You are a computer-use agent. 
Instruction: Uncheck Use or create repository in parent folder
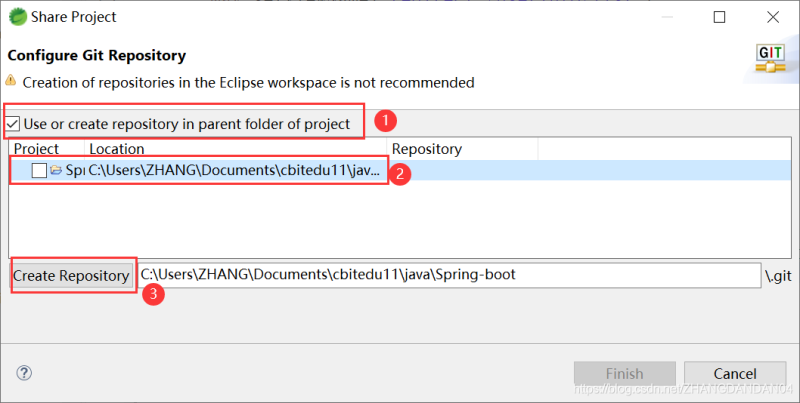click(x=12, y=125)
